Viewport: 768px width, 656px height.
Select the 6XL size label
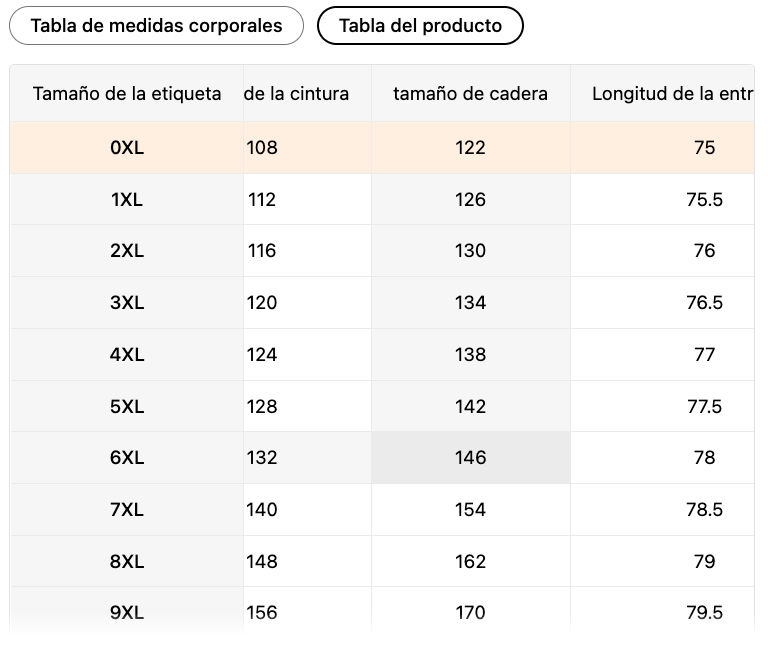127,458
